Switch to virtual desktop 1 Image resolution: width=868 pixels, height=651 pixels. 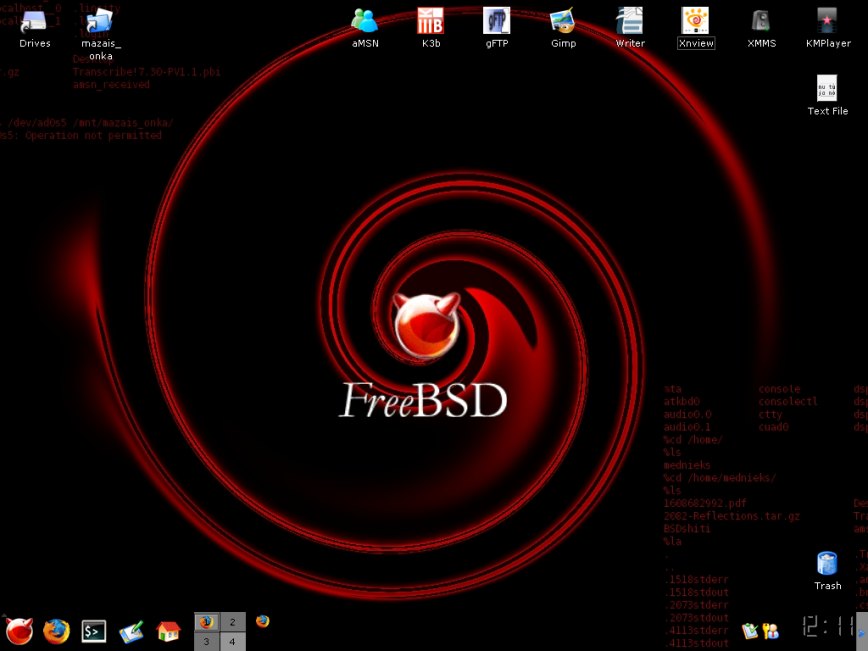[x=206, y=622]
